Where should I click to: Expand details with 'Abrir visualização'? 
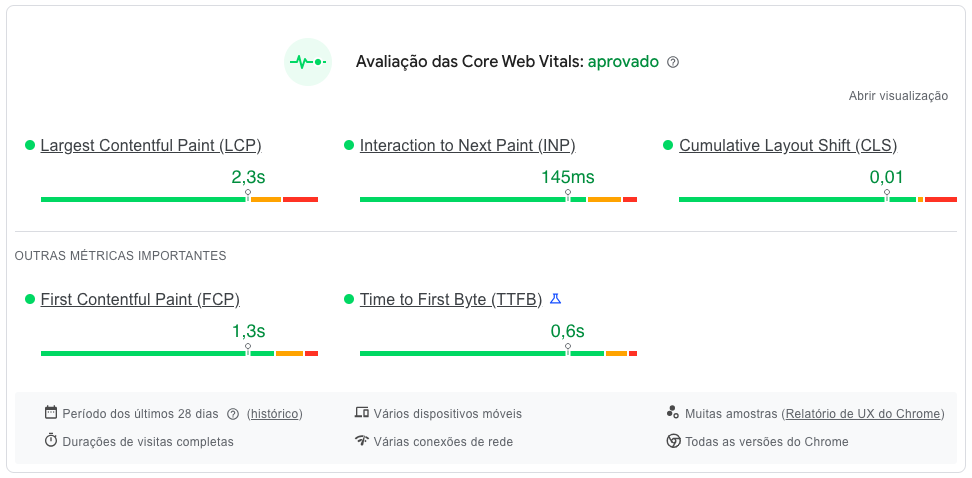[898, 96]
